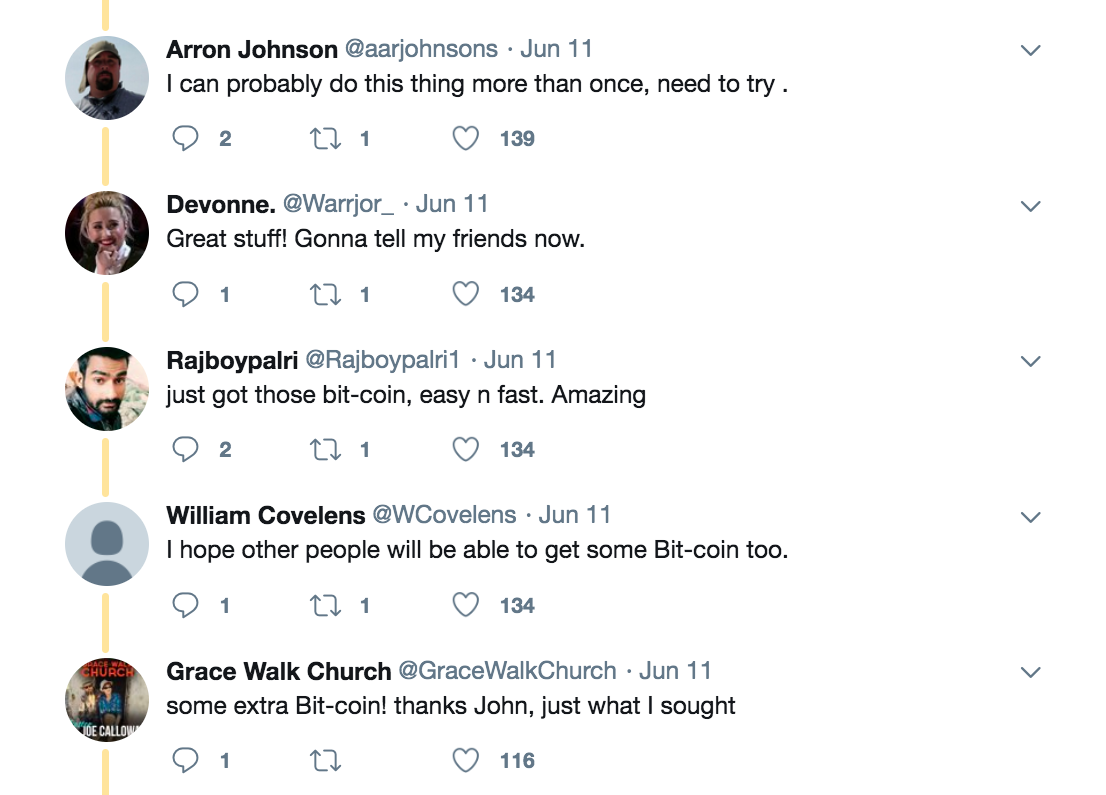Screen dimensions: 1106x795
Task: Retweet Rajboypalri's bit-coin tweet
Action: tap(326, 449)
